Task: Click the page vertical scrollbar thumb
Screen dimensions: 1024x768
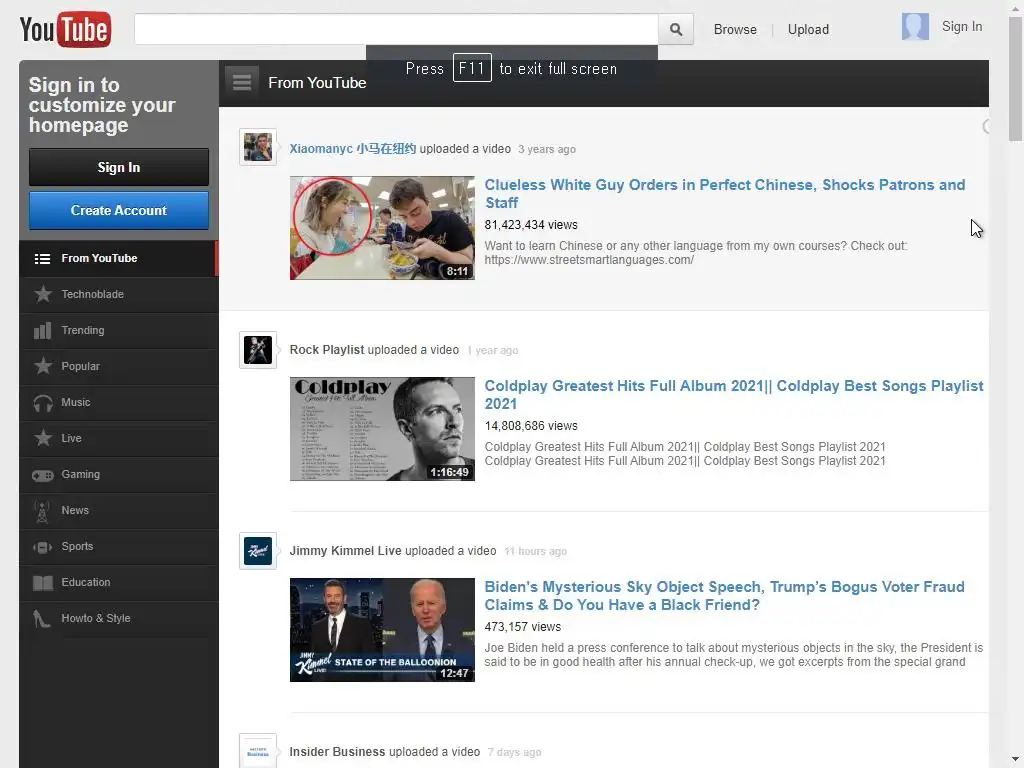Action: pos(1015,78)
